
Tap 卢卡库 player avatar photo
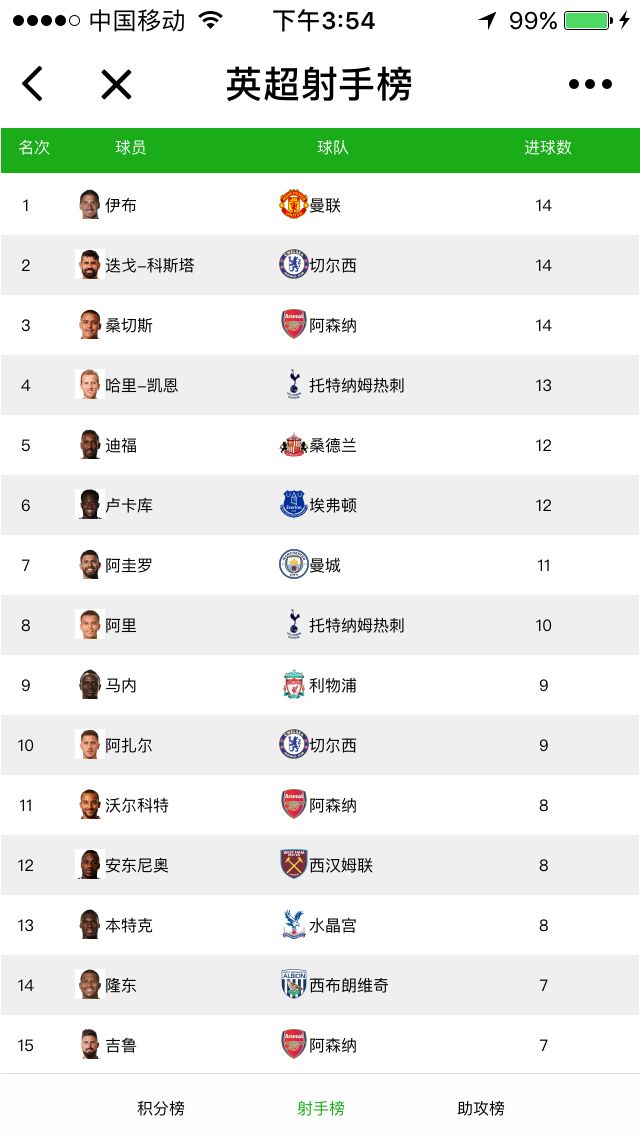[90, 504]
